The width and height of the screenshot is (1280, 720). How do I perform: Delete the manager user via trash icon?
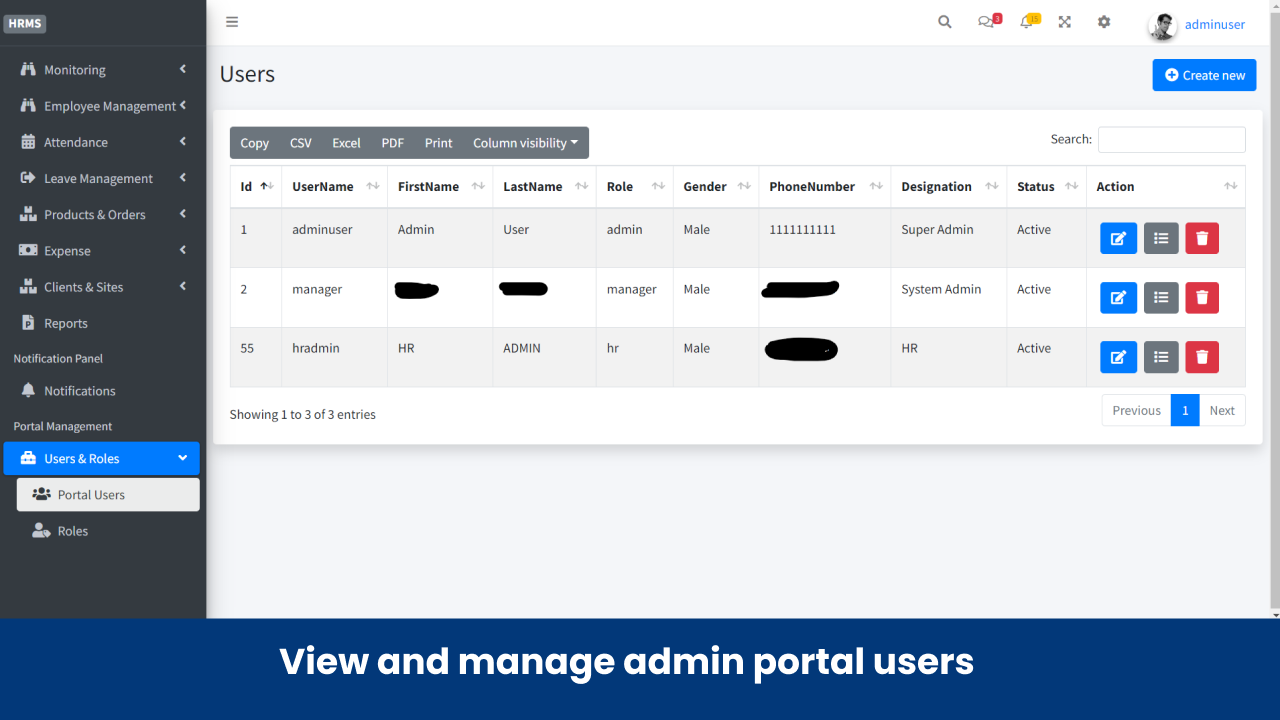1201,297
